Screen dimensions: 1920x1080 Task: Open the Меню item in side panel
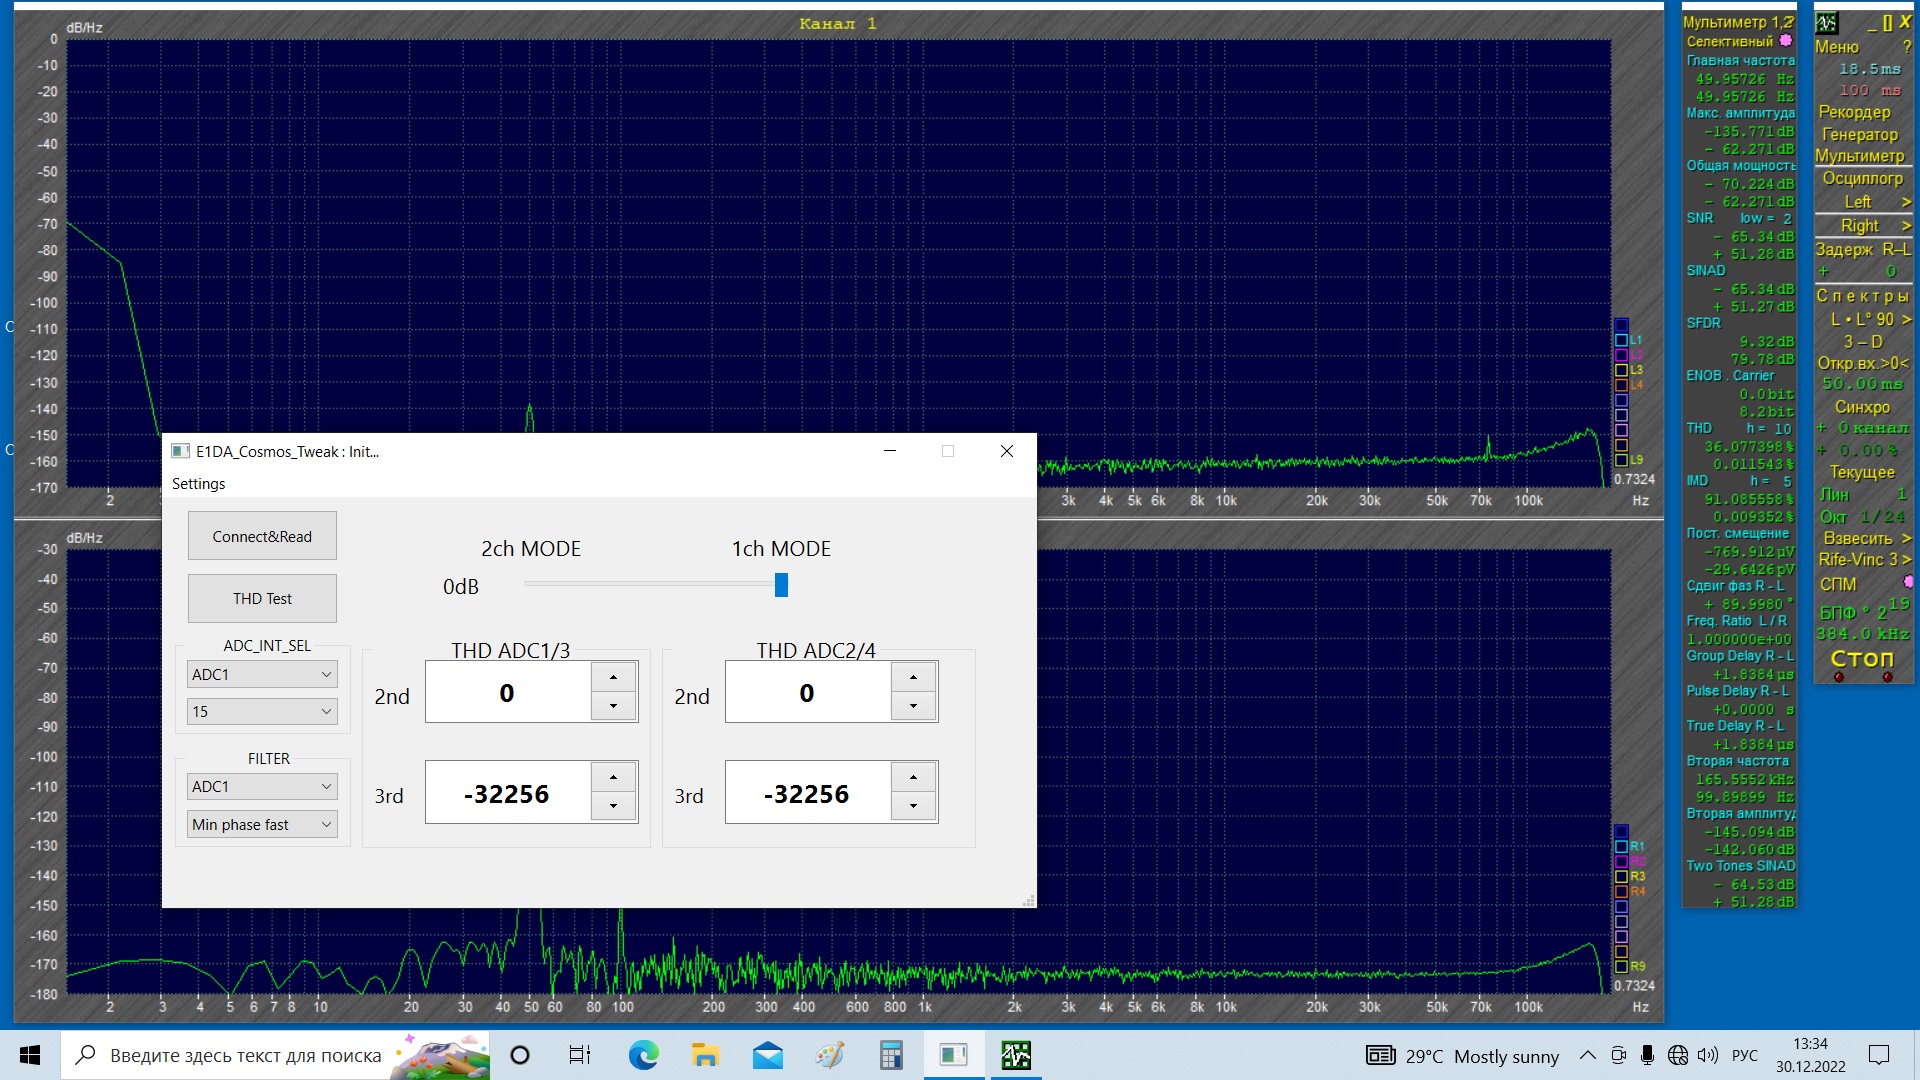pos(1837,47)
